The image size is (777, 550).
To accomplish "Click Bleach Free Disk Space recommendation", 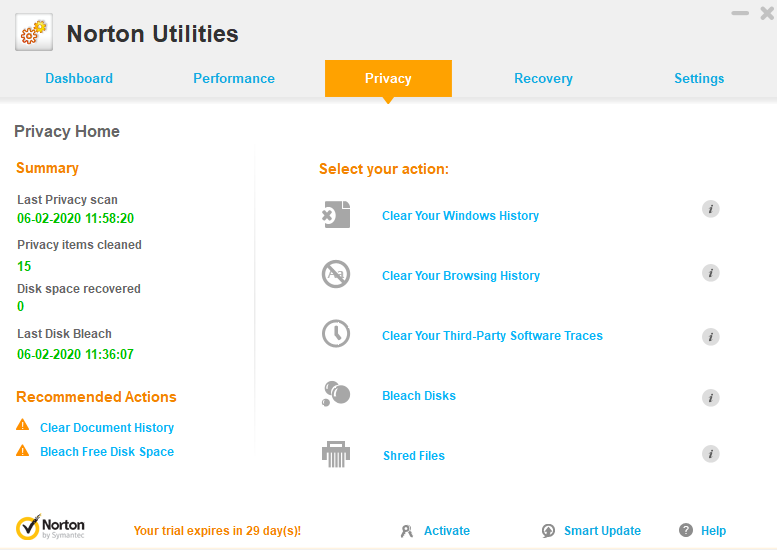I will 107,451.
